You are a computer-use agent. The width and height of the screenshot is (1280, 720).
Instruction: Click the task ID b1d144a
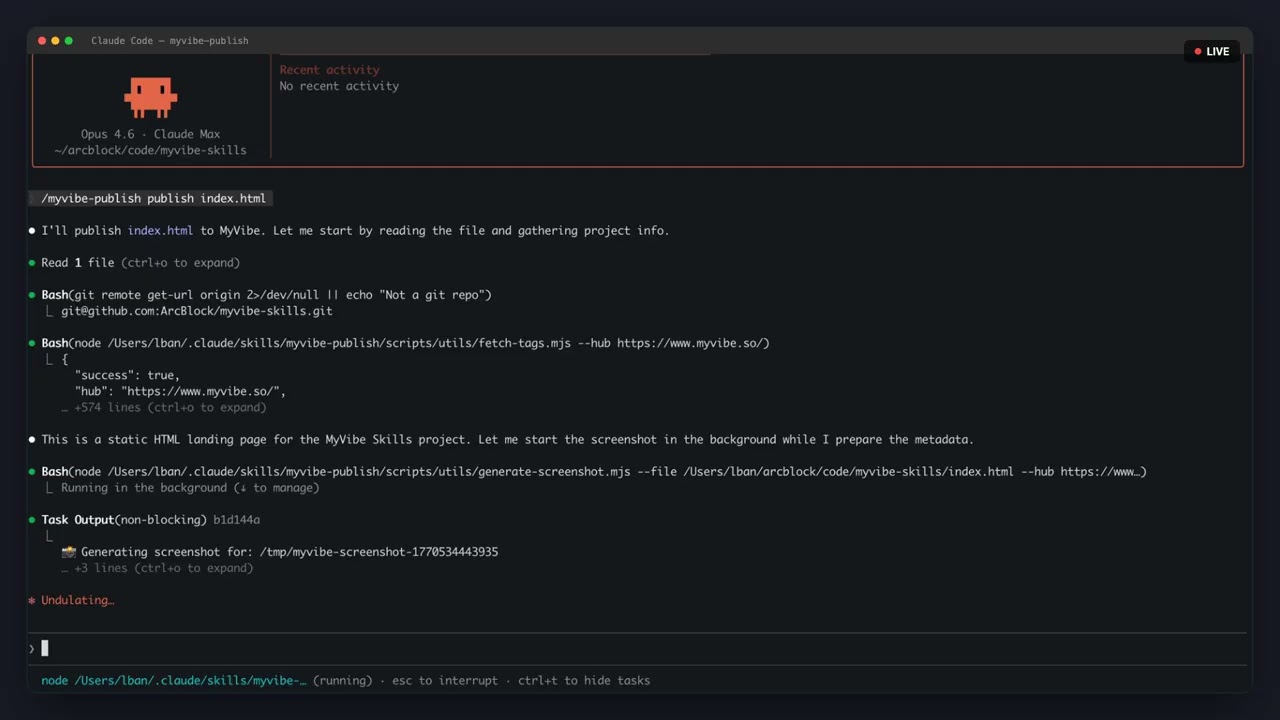point(237,520)
